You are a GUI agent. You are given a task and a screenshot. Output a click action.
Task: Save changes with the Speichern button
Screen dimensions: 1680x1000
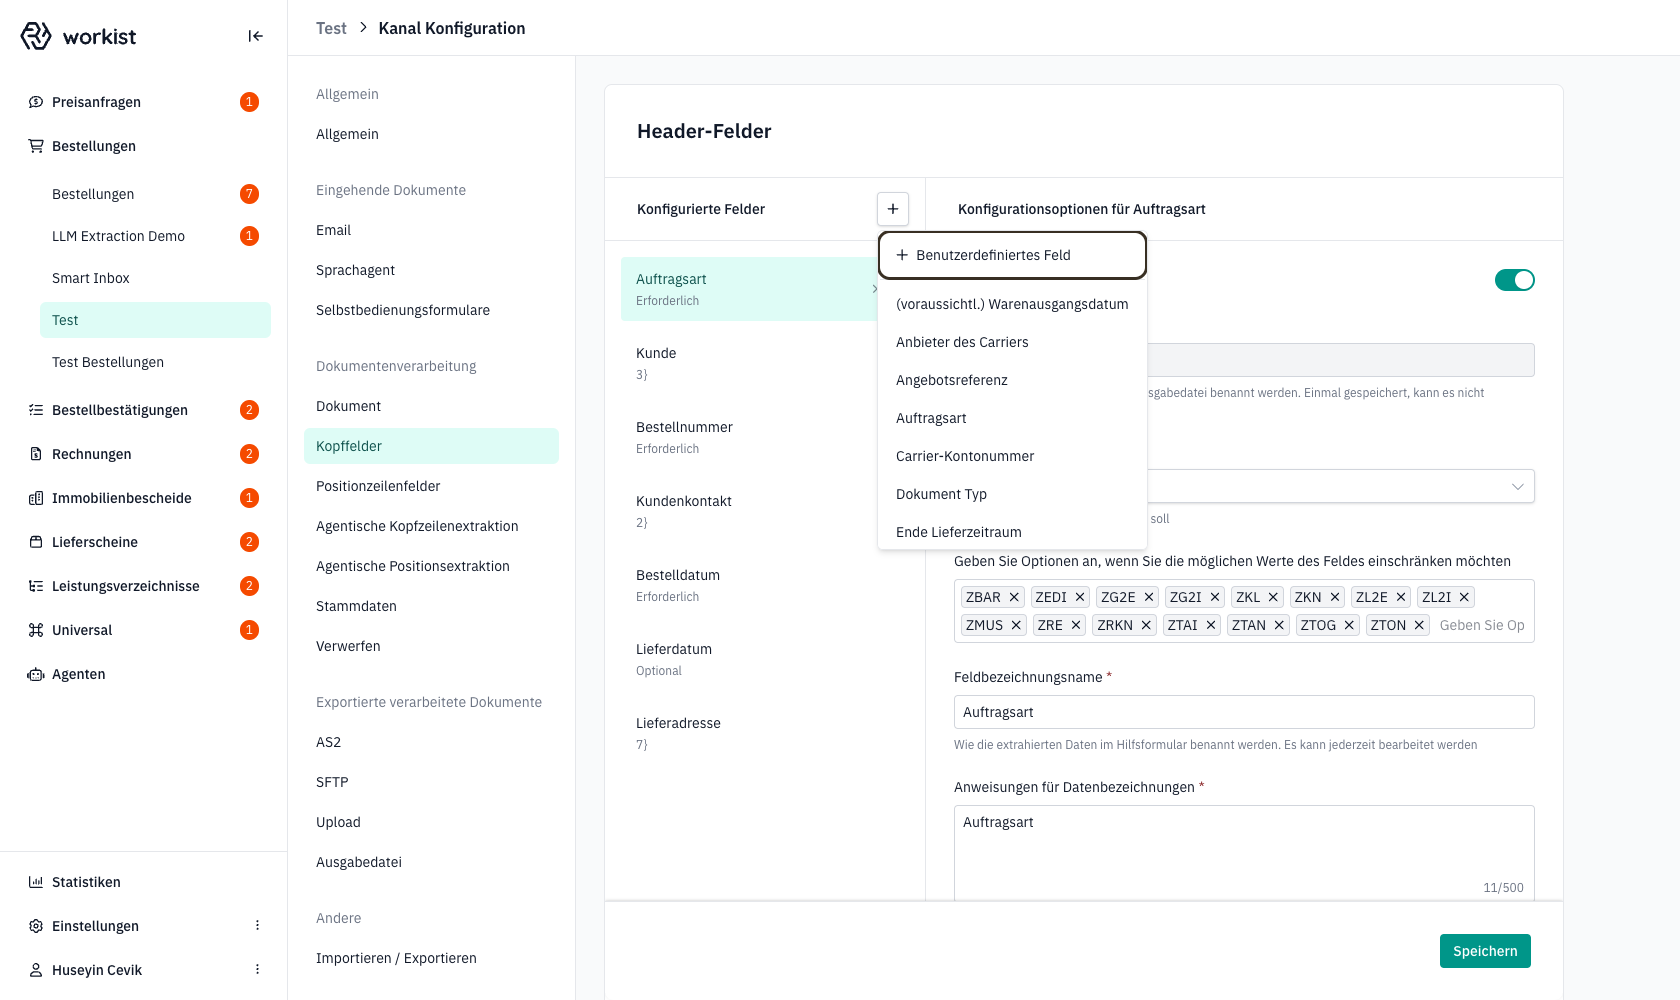(1485, 951)
